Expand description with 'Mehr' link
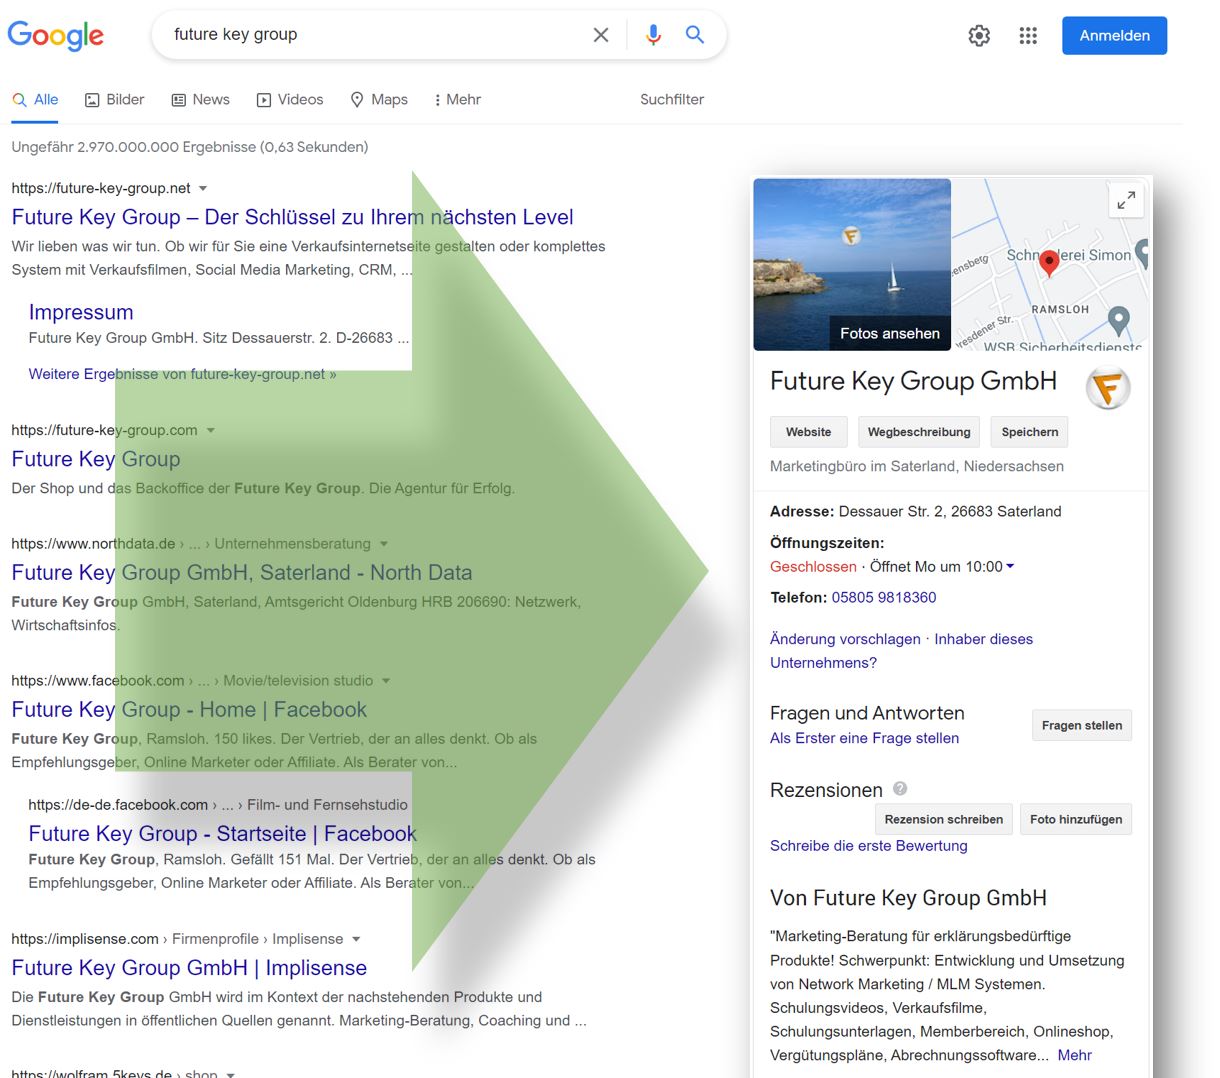The height and width of the screenshot is (1078, 1220). (x=1074, y=1055)
